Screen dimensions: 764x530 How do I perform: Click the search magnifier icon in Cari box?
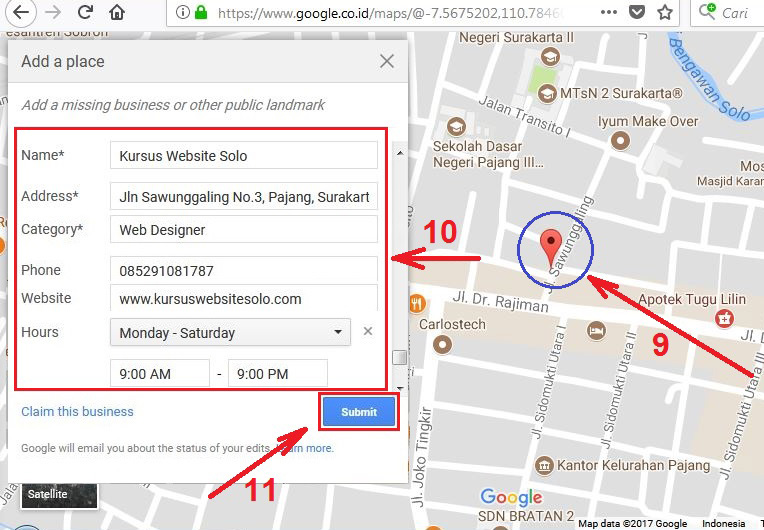[x=707, y=12]
